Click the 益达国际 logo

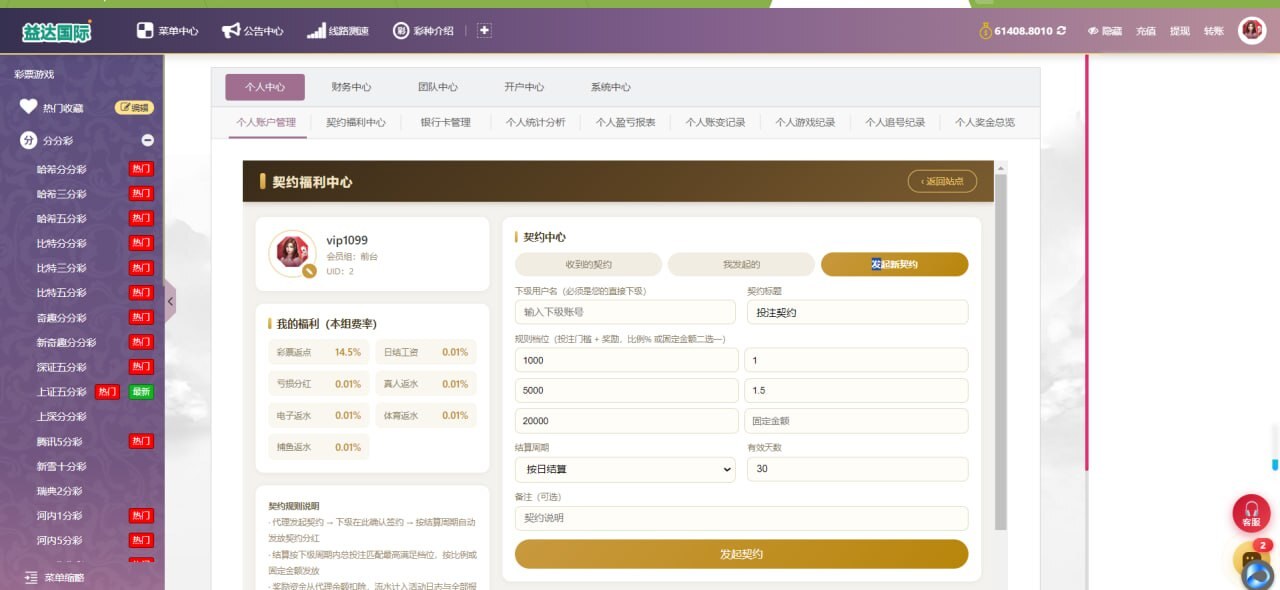coord(57,31)
